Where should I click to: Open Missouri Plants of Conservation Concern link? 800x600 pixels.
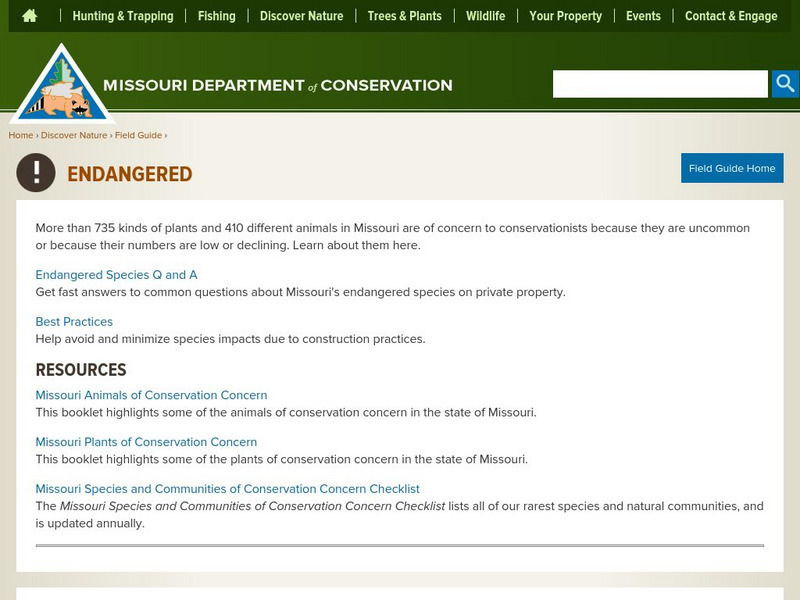pyautogui.click(x=146, y=442)
